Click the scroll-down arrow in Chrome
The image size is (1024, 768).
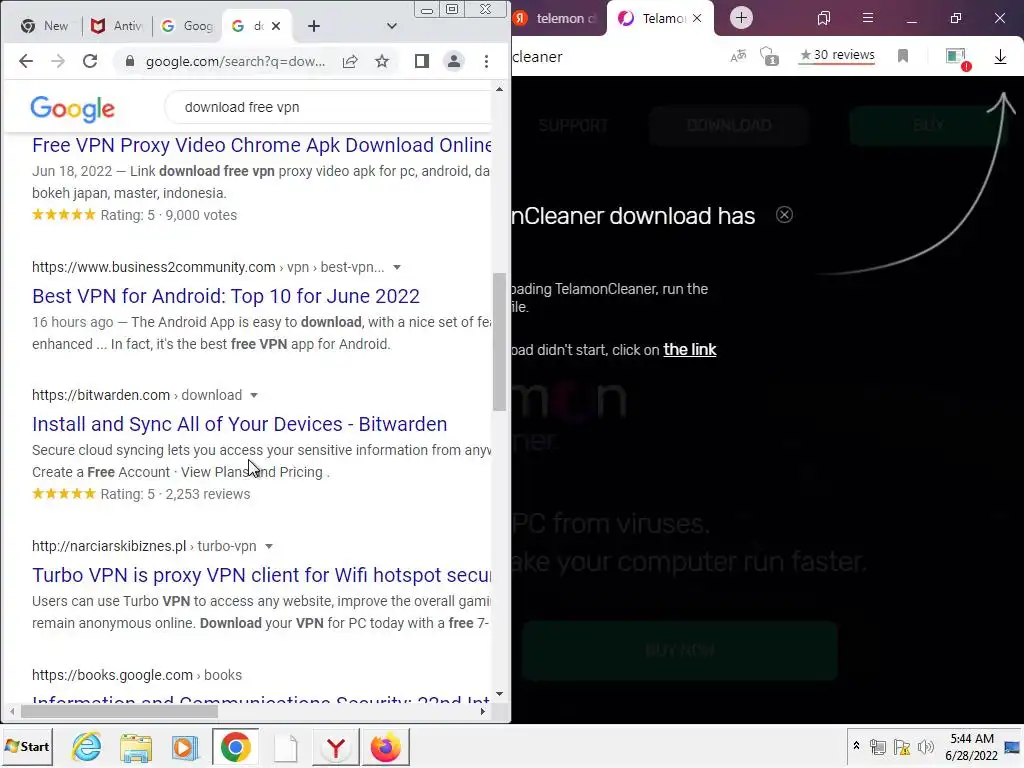click(500, 694)
